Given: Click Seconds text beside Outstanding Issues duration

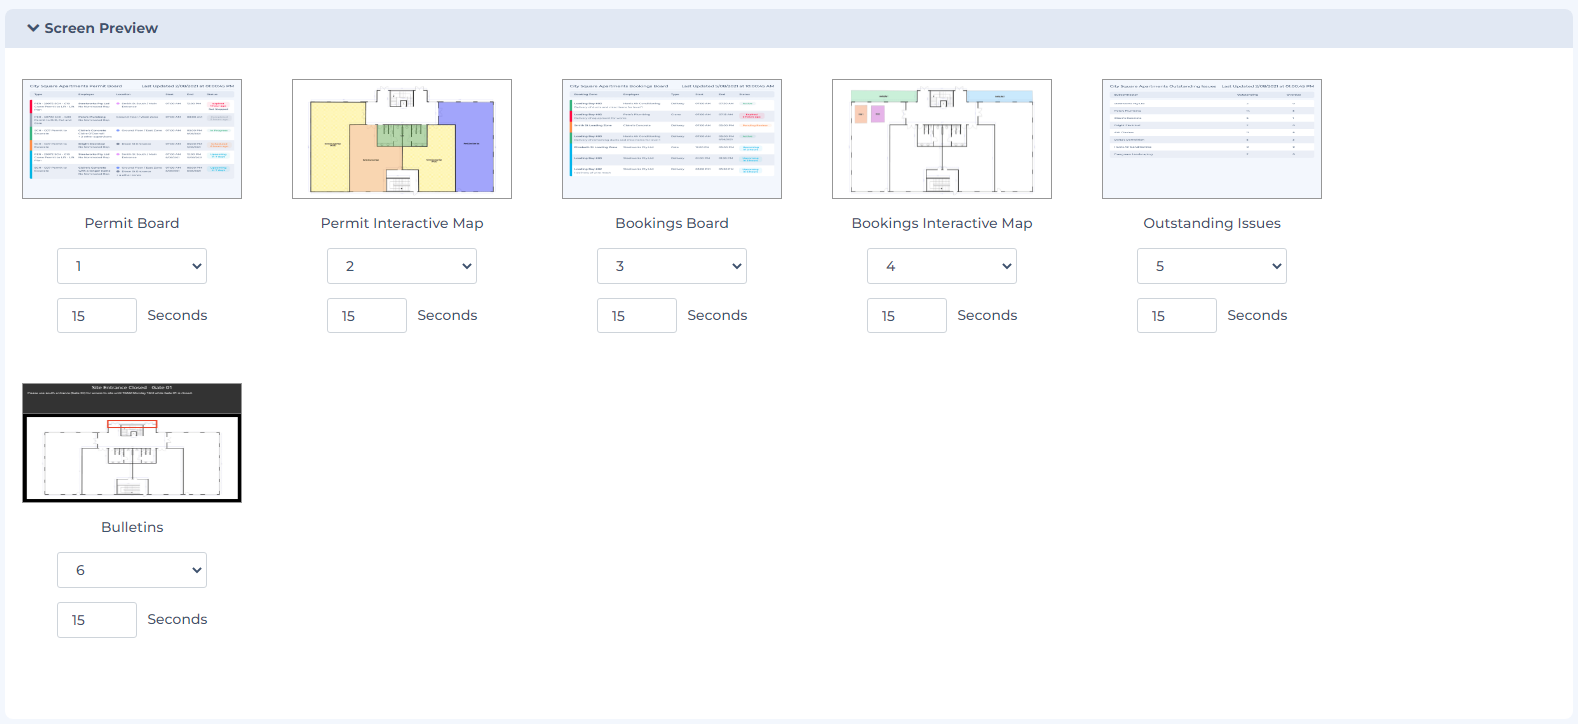Looking at the screenshot, I should (1257, 315).
